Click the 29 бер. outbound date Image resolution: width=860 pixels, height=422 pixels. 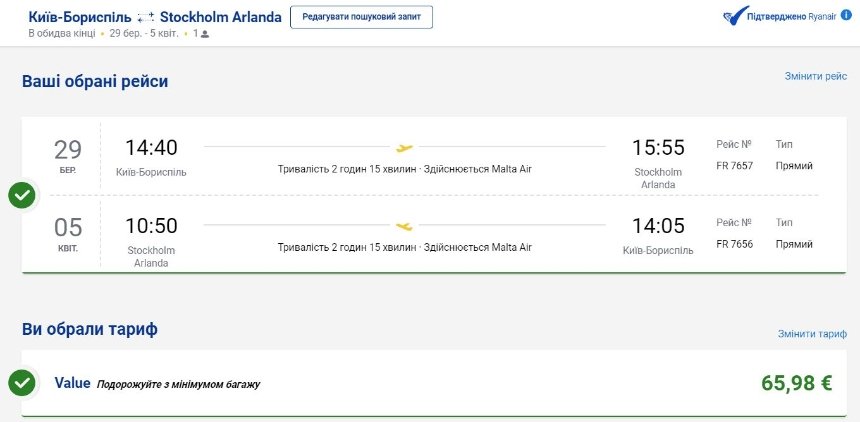(68, 156)
